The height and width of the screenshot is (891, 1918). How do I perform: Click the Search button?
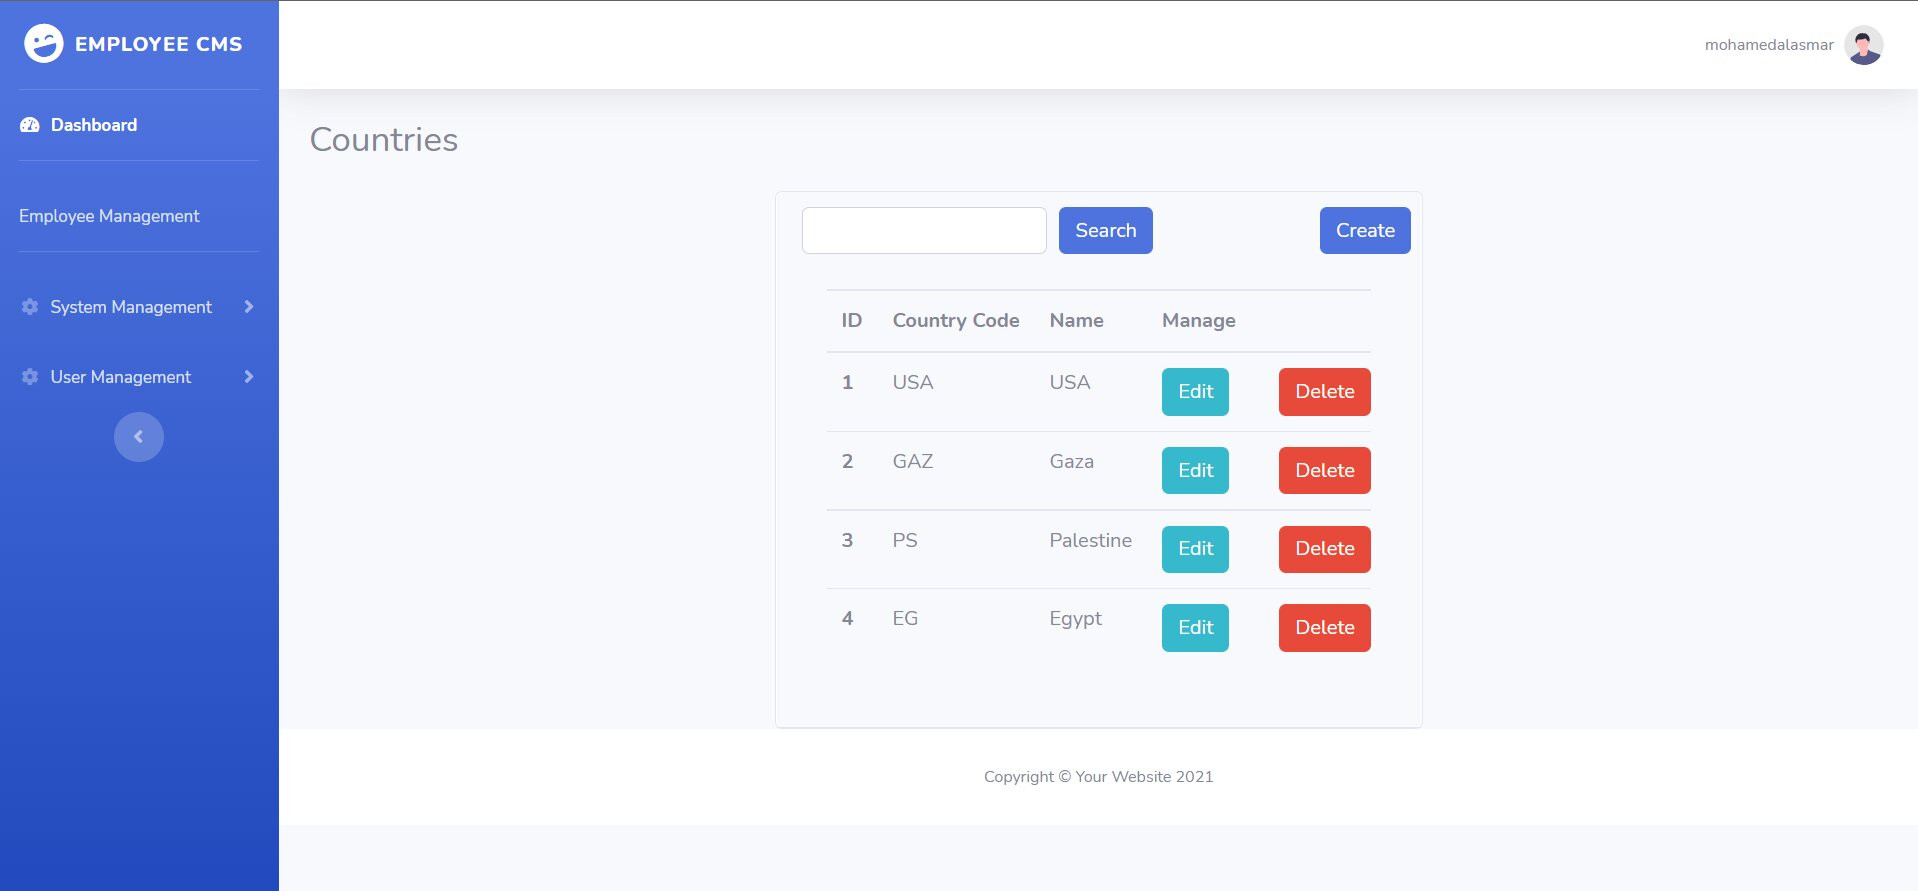1105,230
